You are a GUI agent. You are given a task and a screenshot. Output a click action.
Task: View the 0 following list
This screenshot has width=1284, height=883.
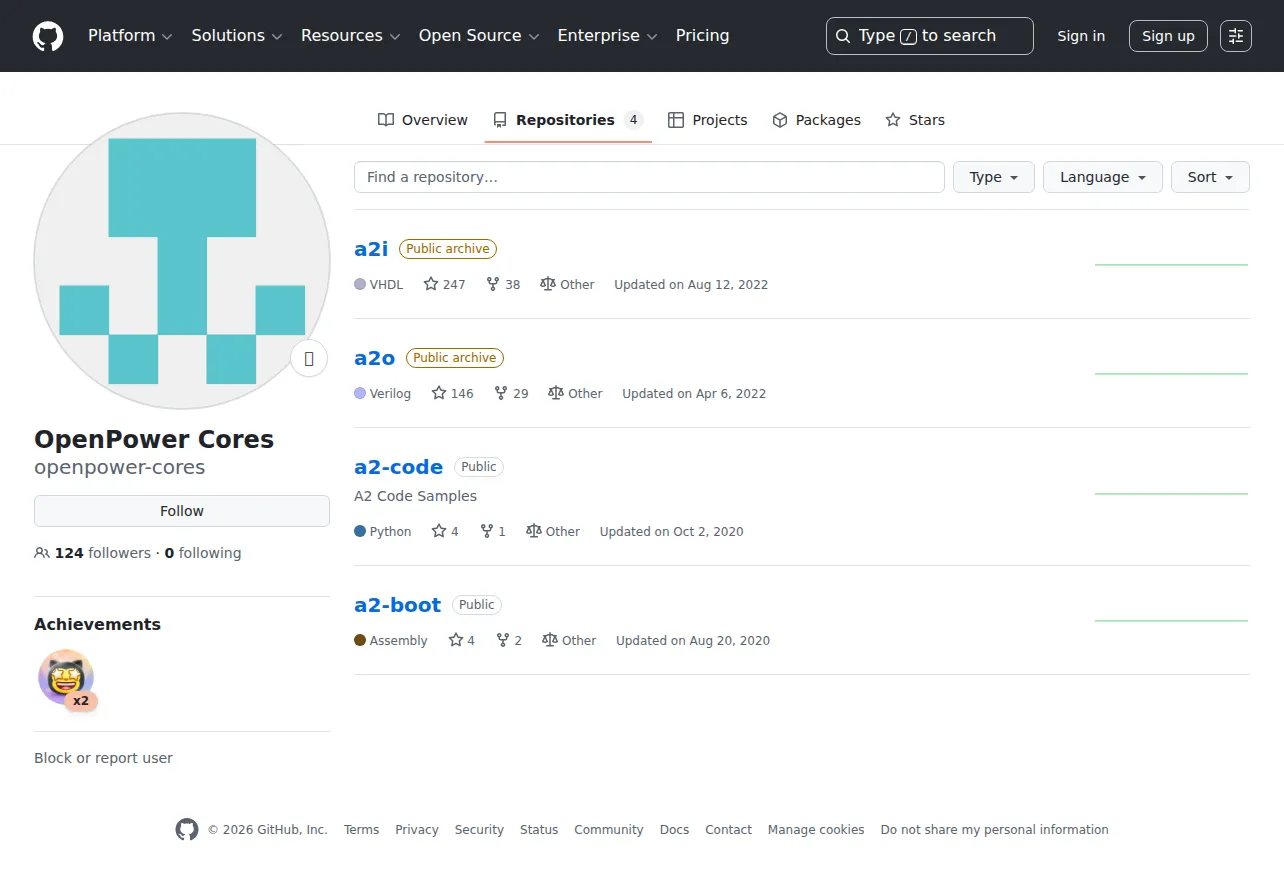click(203, 553)
